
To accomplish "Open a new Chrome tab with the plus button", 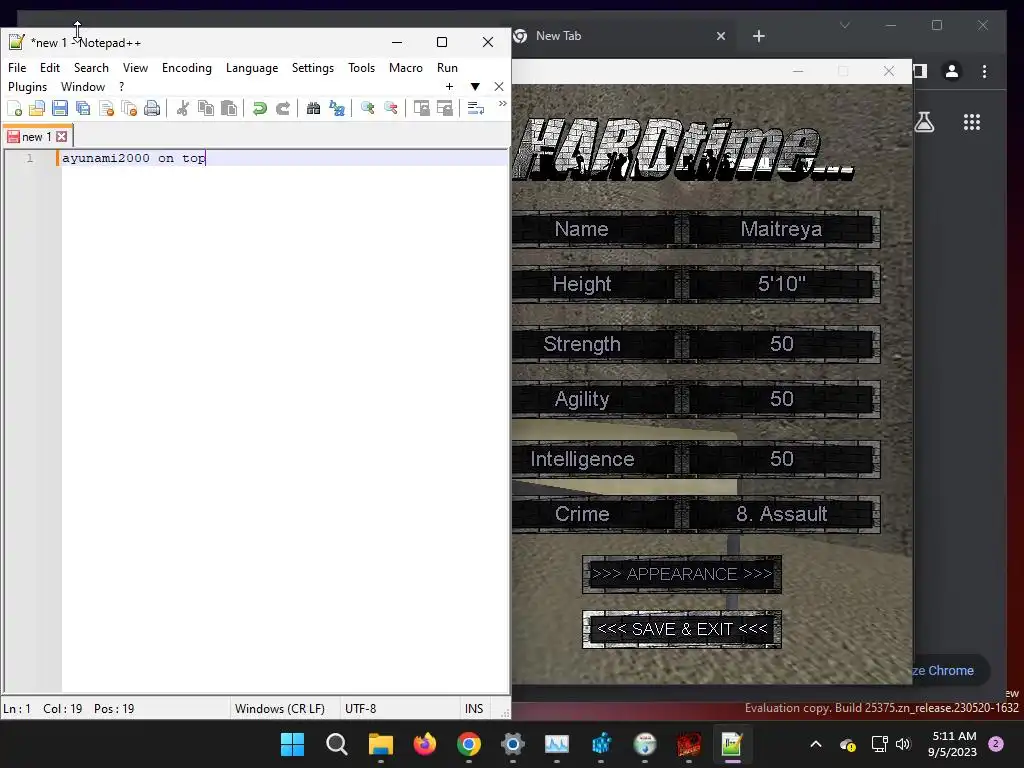I will 758,37.
